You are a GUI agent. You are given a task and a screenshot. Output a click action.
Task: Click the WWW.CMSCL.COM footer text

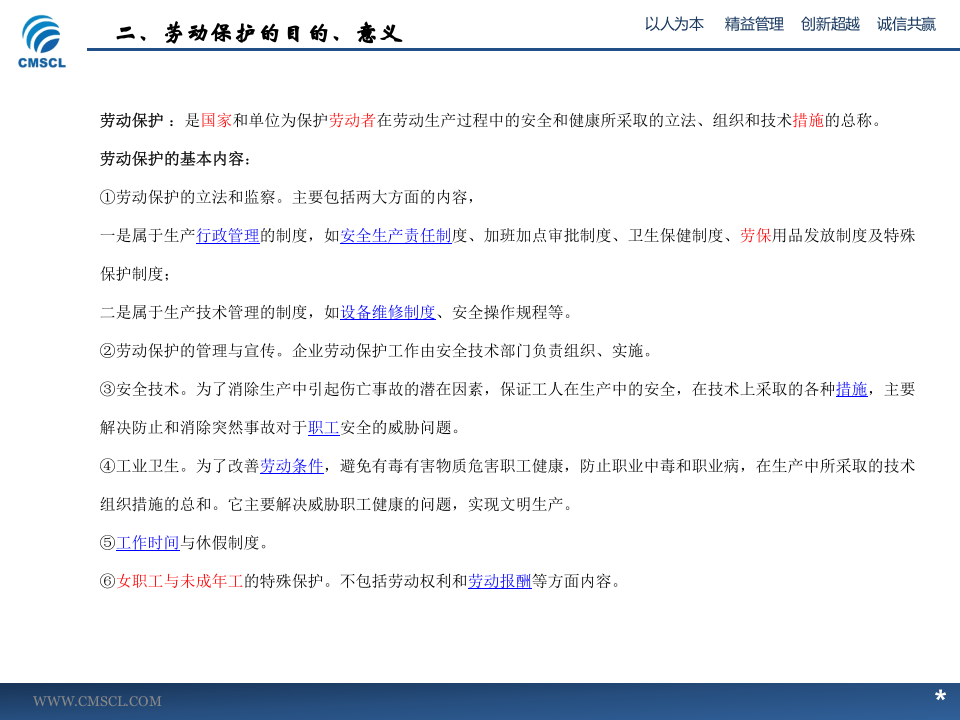(97, 701)
